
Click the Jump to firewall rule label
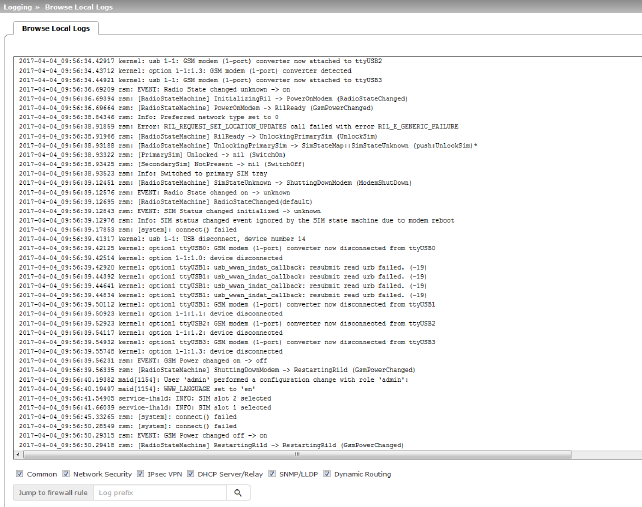pos(53,493)
